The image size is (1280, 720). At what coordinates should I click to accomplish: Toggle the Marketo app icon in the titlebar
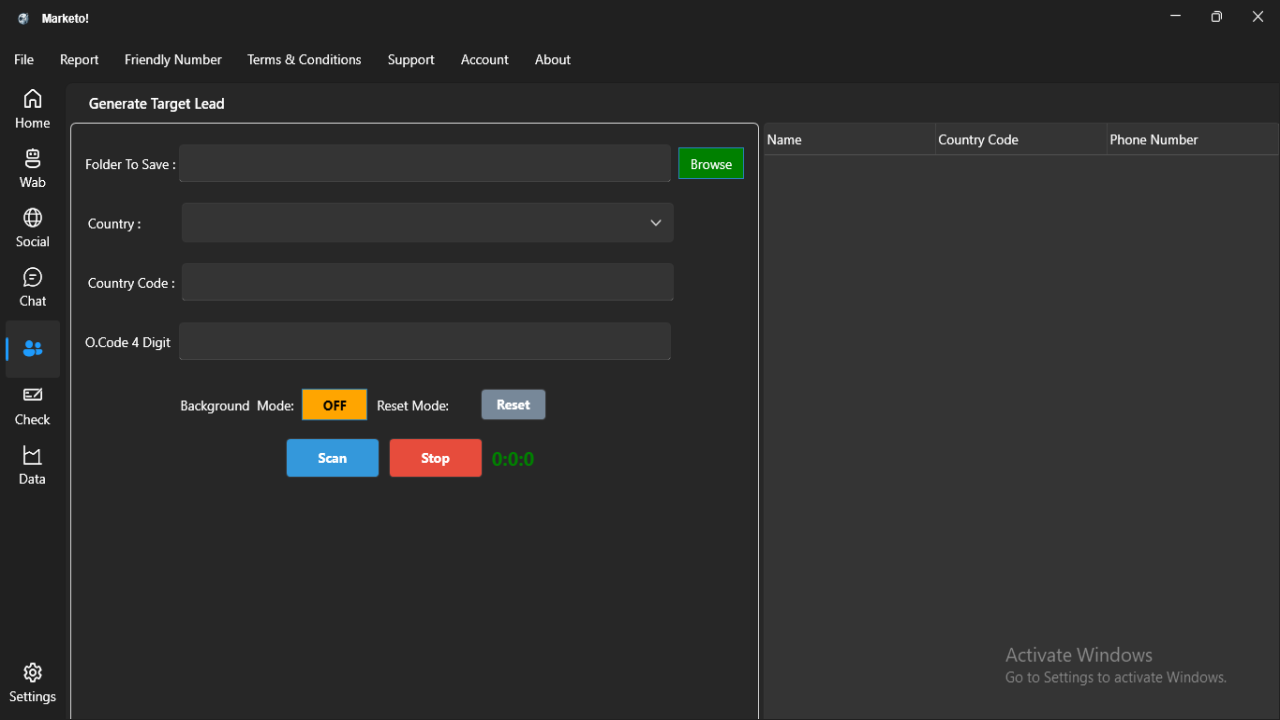22,17
